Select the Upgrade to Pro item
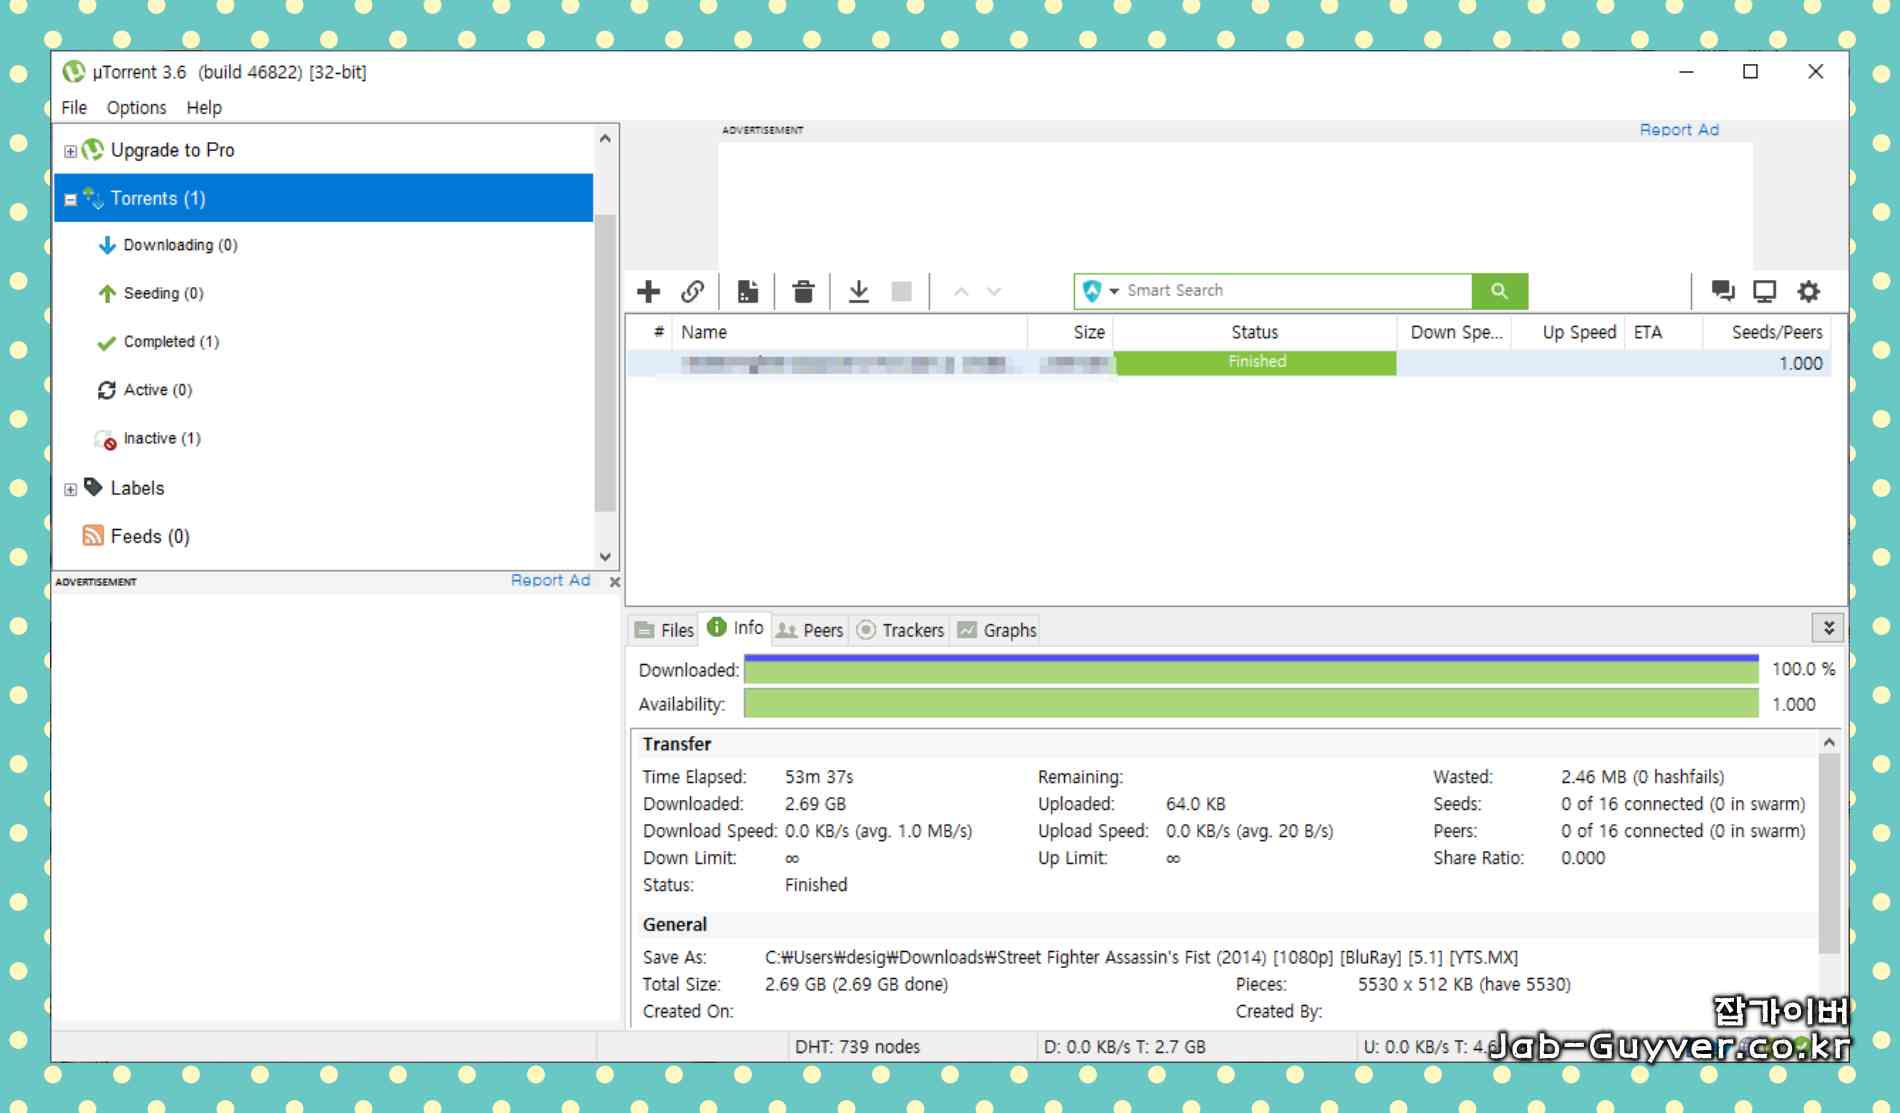 click(324, 150)
